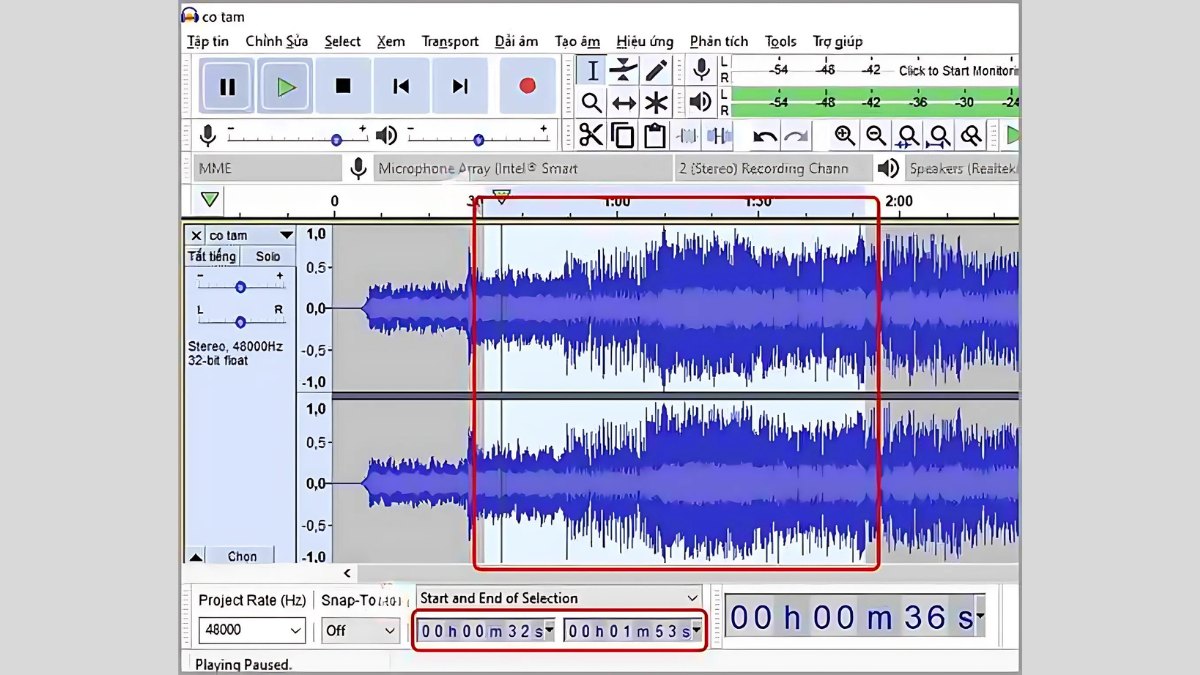
Task: Adjust the co tam track pan slider
Action: [240, 322]
